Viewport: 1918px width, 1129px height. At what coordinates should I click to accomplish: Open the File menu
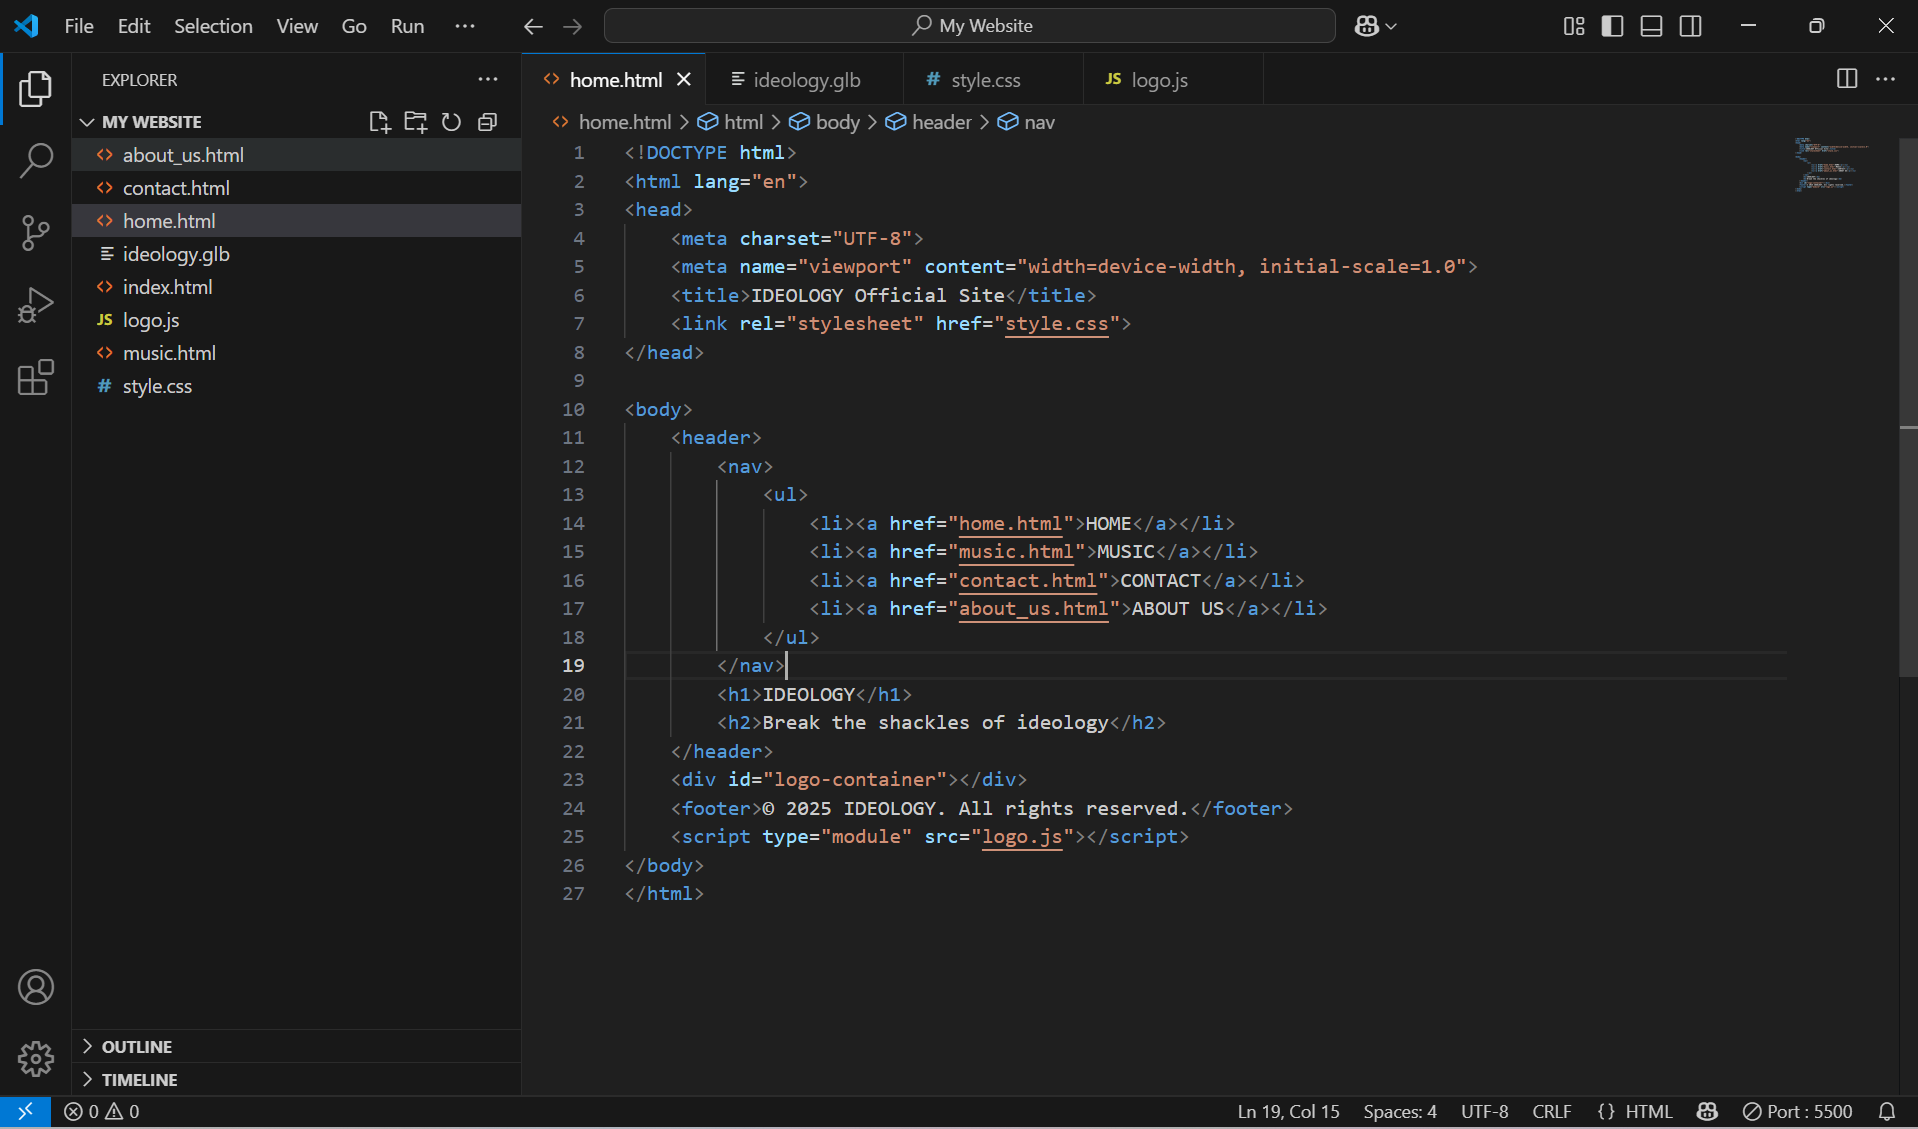(x=79, y=26)
